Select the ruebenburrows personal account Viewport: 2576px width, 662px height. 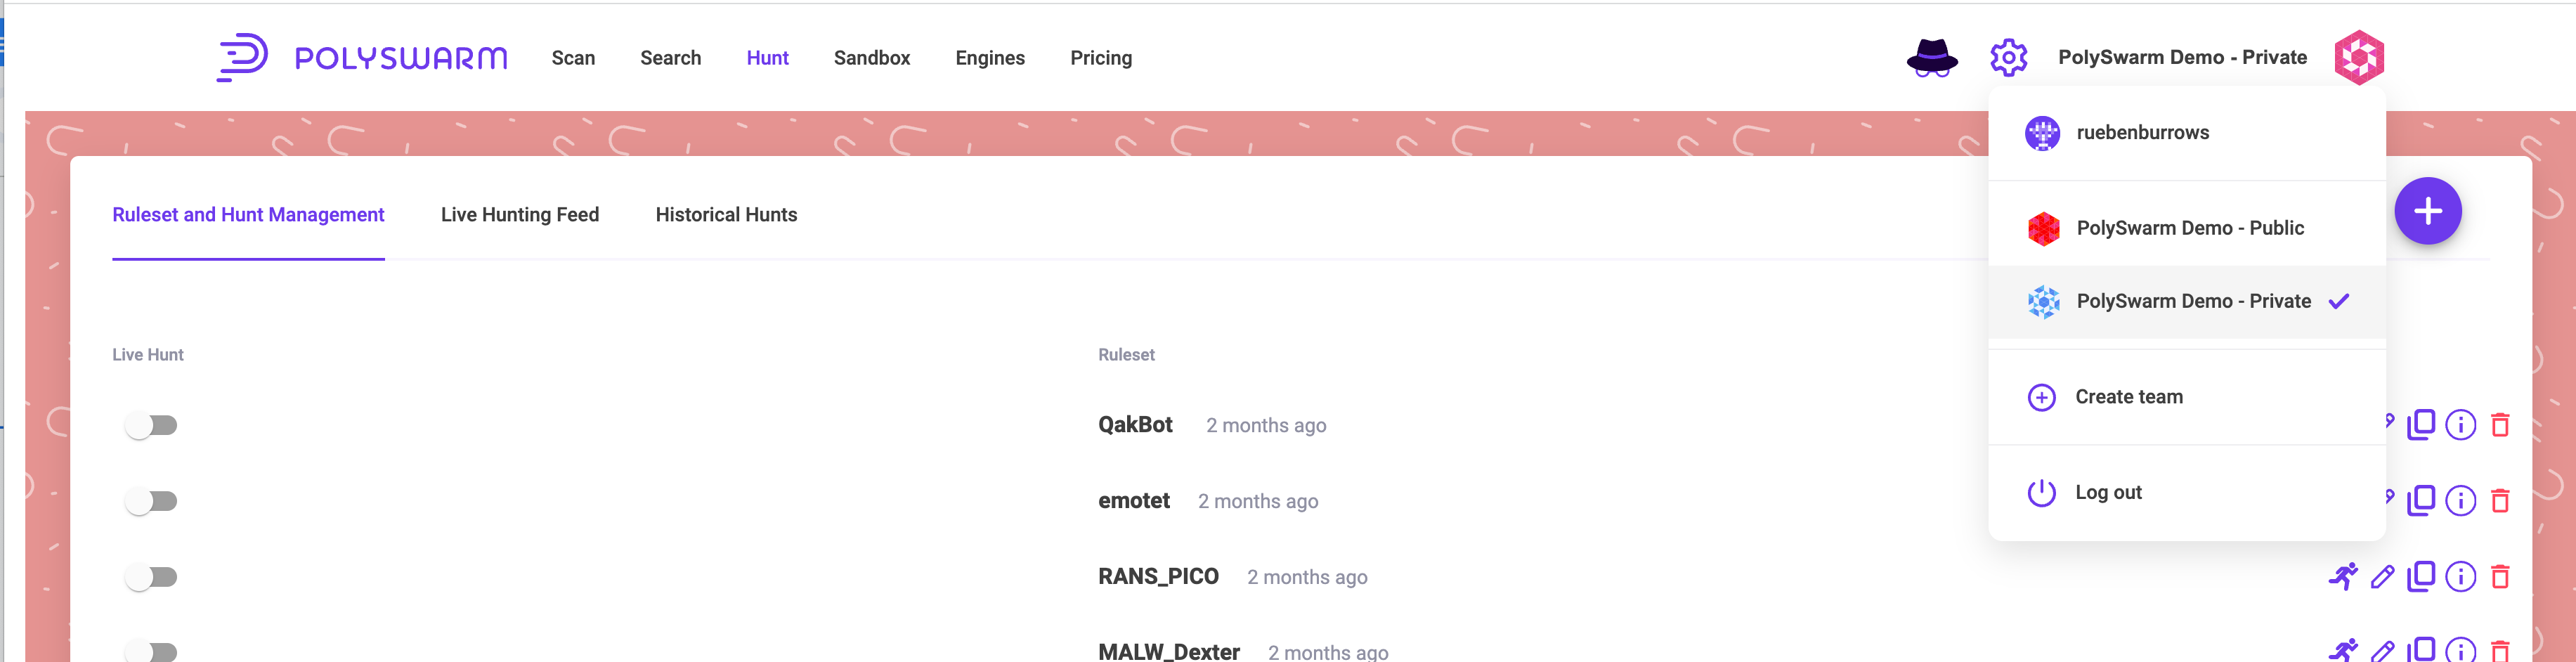pyautogui.click(x=2142, y=133)
